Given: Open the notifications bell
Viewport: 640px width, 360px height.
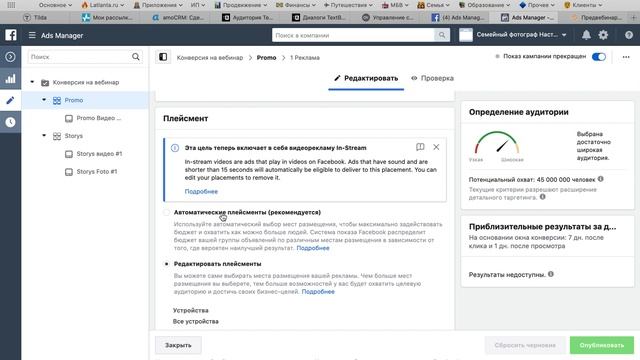Looking at the screenshot, I should point(586,35).
